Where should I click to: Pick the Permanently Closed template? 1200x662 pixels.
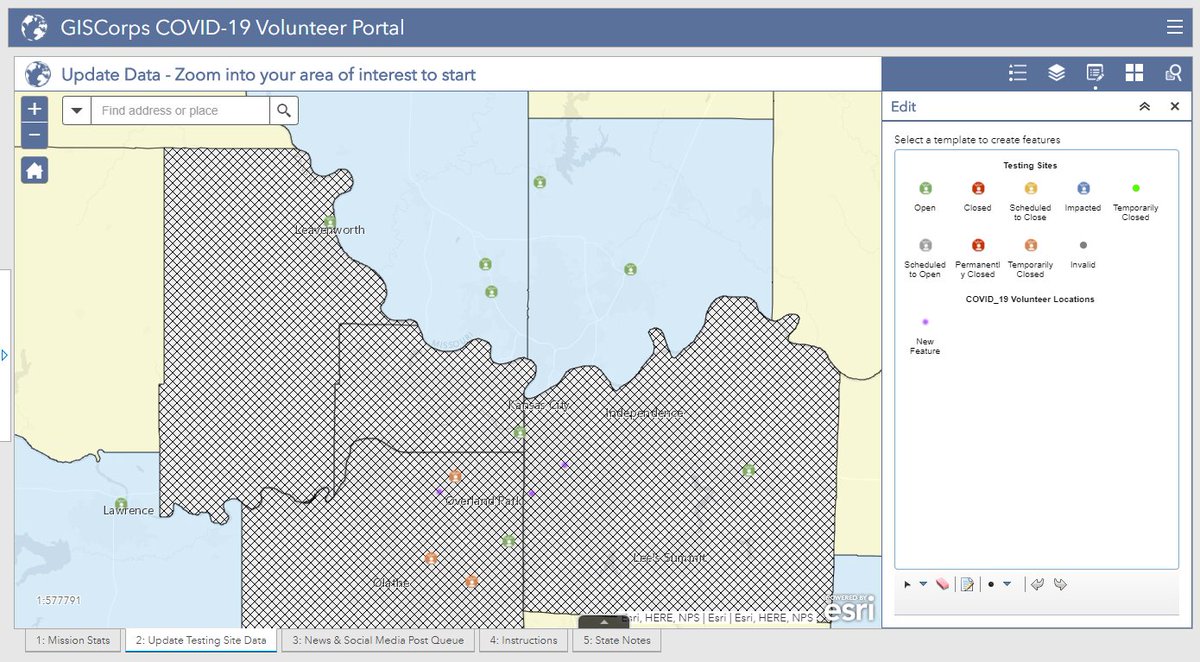coord(978,257)
